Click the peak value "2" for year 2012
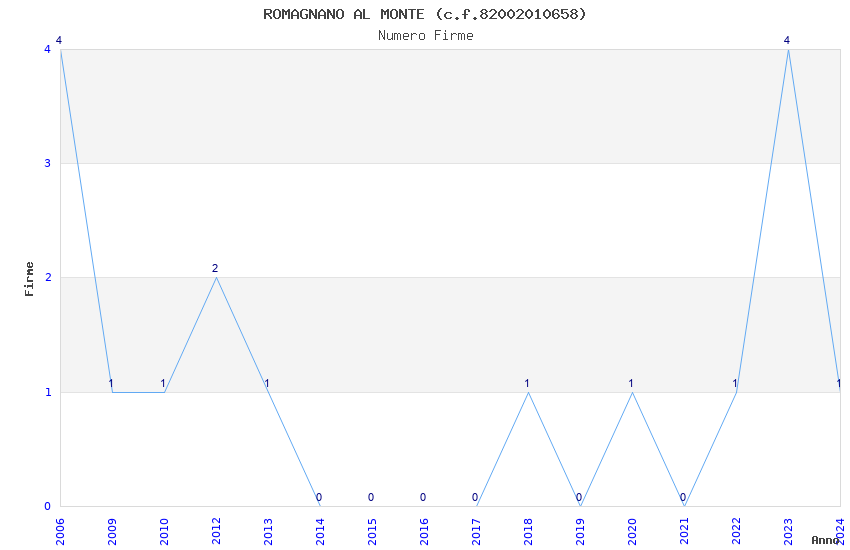Image resolution: width=850 pixels, height=550 pixels. (215, 268)
